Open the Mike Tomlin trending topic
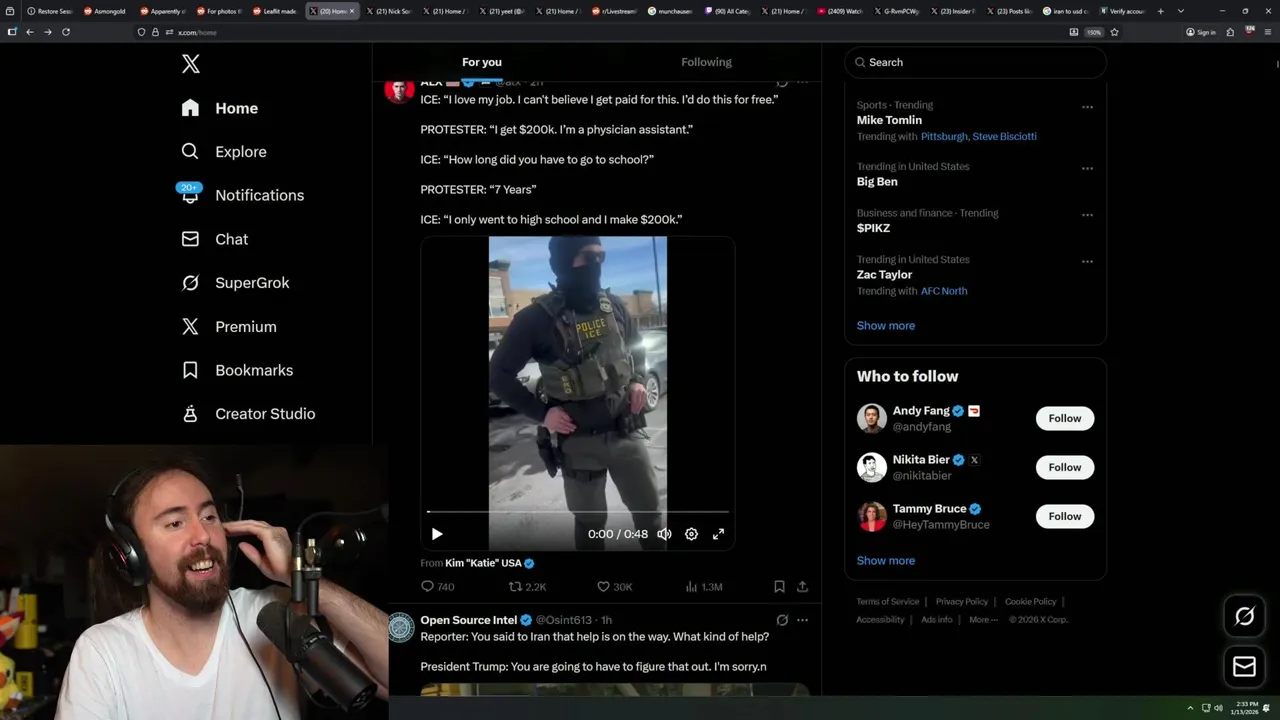The height and width of the screenshot is (720, 1280). (889, 120)
